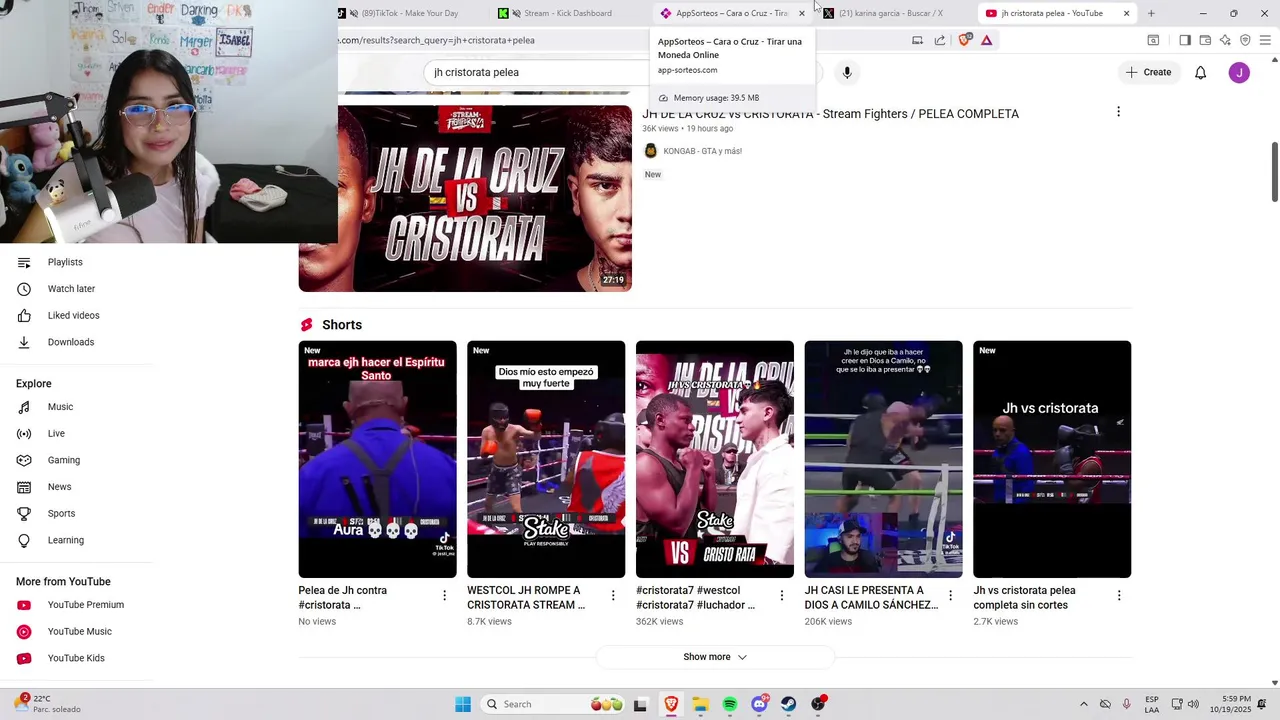Expand Shorts with Show more
Image resolution: width=1280 pixels, height=720 pixels.
point(715,657)
